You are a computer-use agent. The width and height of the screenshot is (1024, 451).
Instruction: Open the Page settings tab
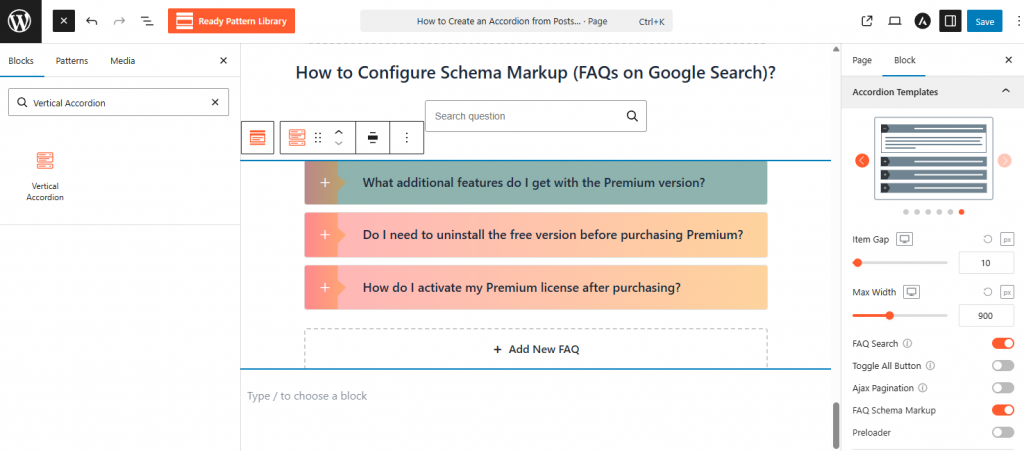(x=862, y=61)
